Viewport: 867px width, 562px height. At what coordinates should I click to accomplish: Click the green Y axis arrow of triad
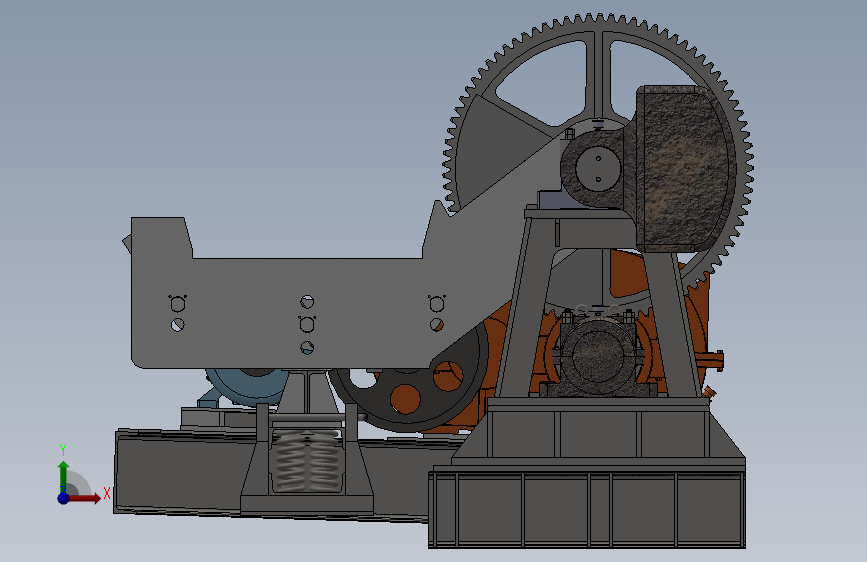pyautogui.click(x=63, y=475)
